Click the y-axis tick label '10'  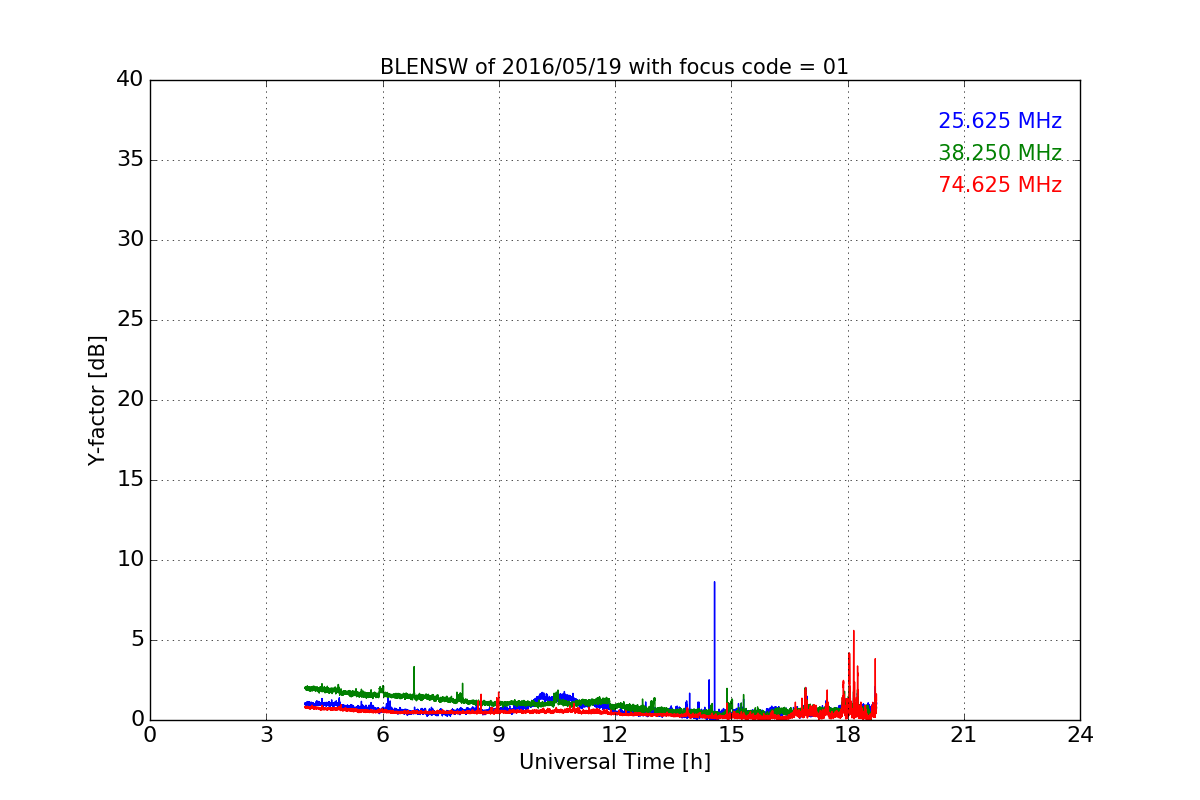coord(130,560)
